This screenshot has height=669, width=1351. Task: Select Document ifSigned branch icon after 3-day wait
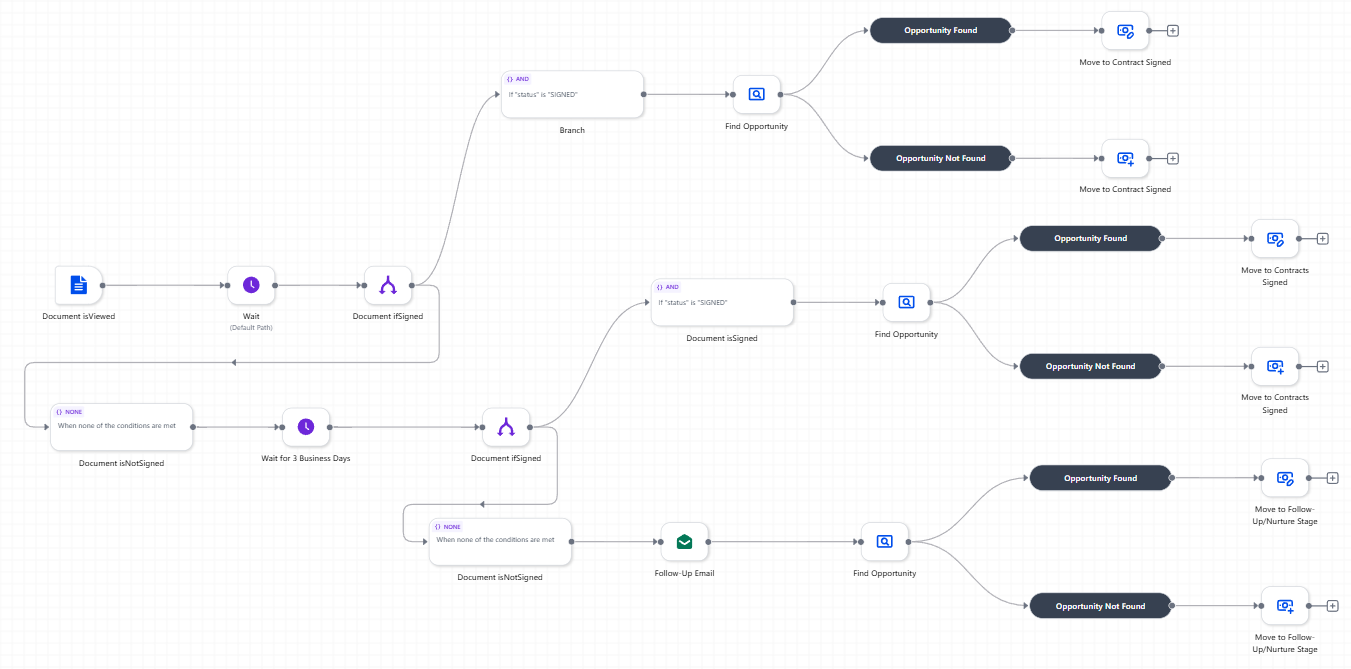pos(506,427)
